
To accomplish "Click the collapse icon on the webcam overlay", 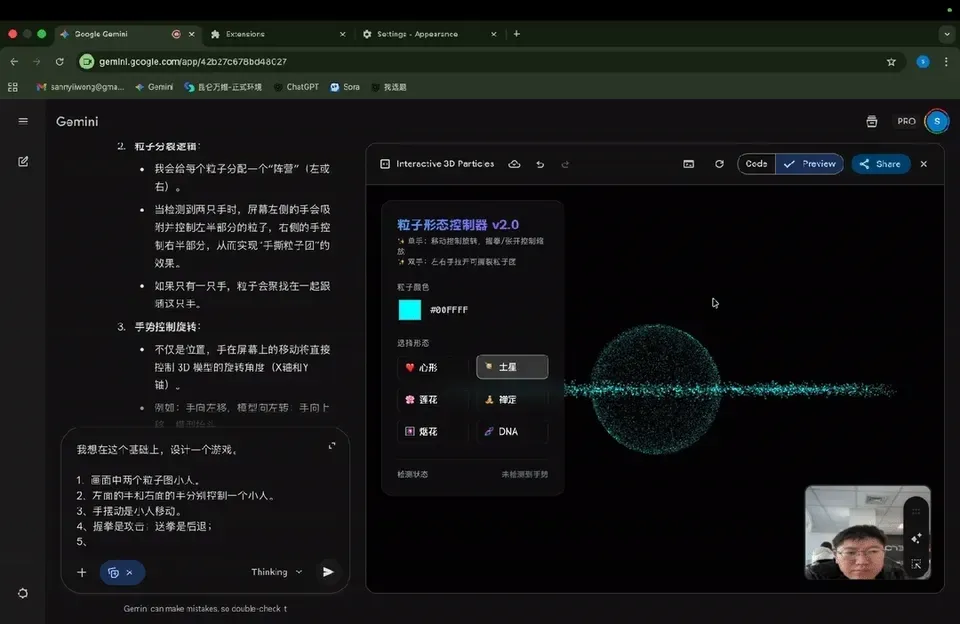I will (x=916, y=564).
